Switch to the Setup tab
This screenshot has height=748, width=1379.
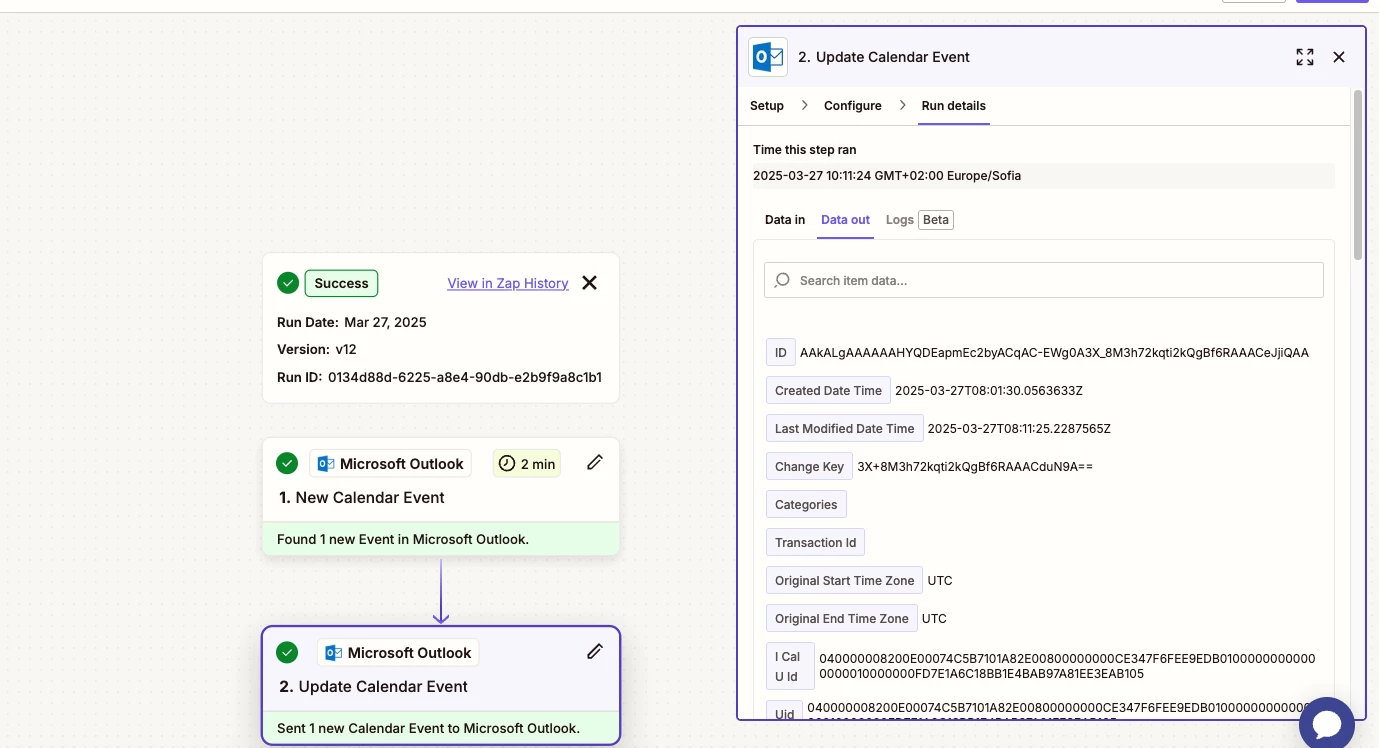pos(767,105)
